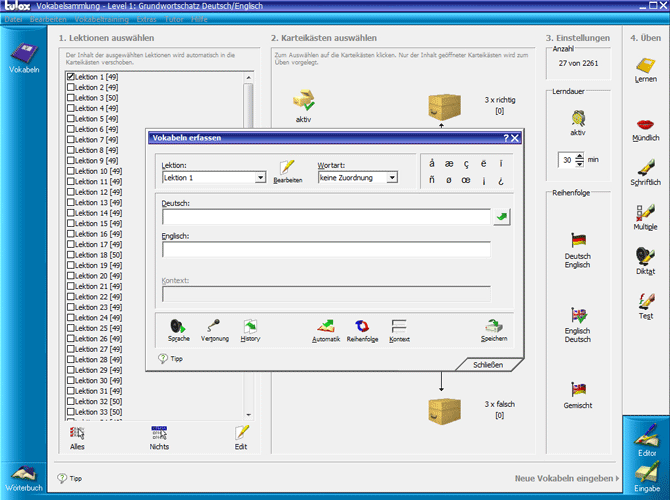Click into the Englisch input field
Viewport: 670px width, 500px height.
326,249
